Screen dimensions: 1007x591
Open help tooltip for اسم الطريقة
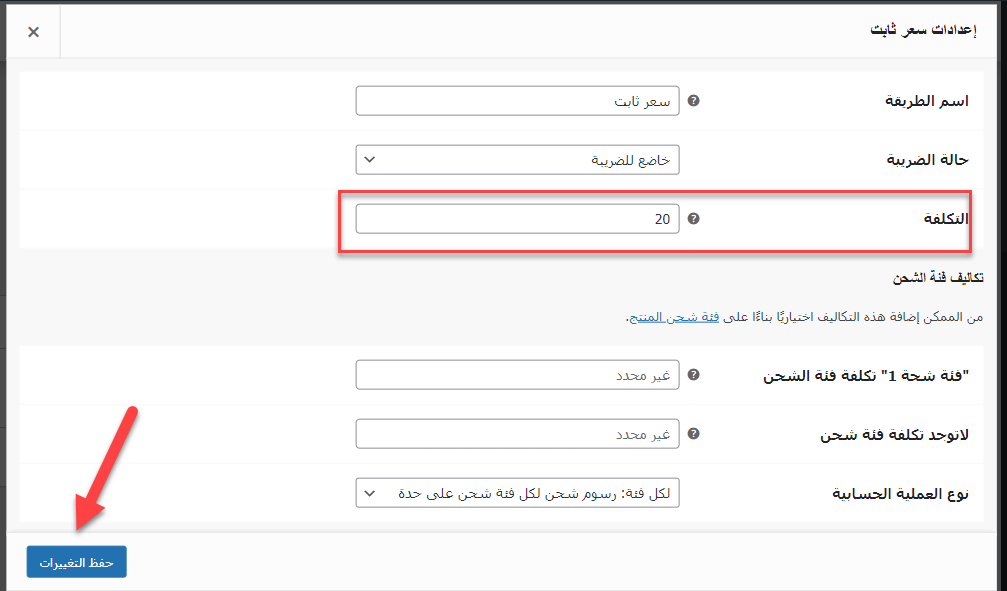pos(694,101)
